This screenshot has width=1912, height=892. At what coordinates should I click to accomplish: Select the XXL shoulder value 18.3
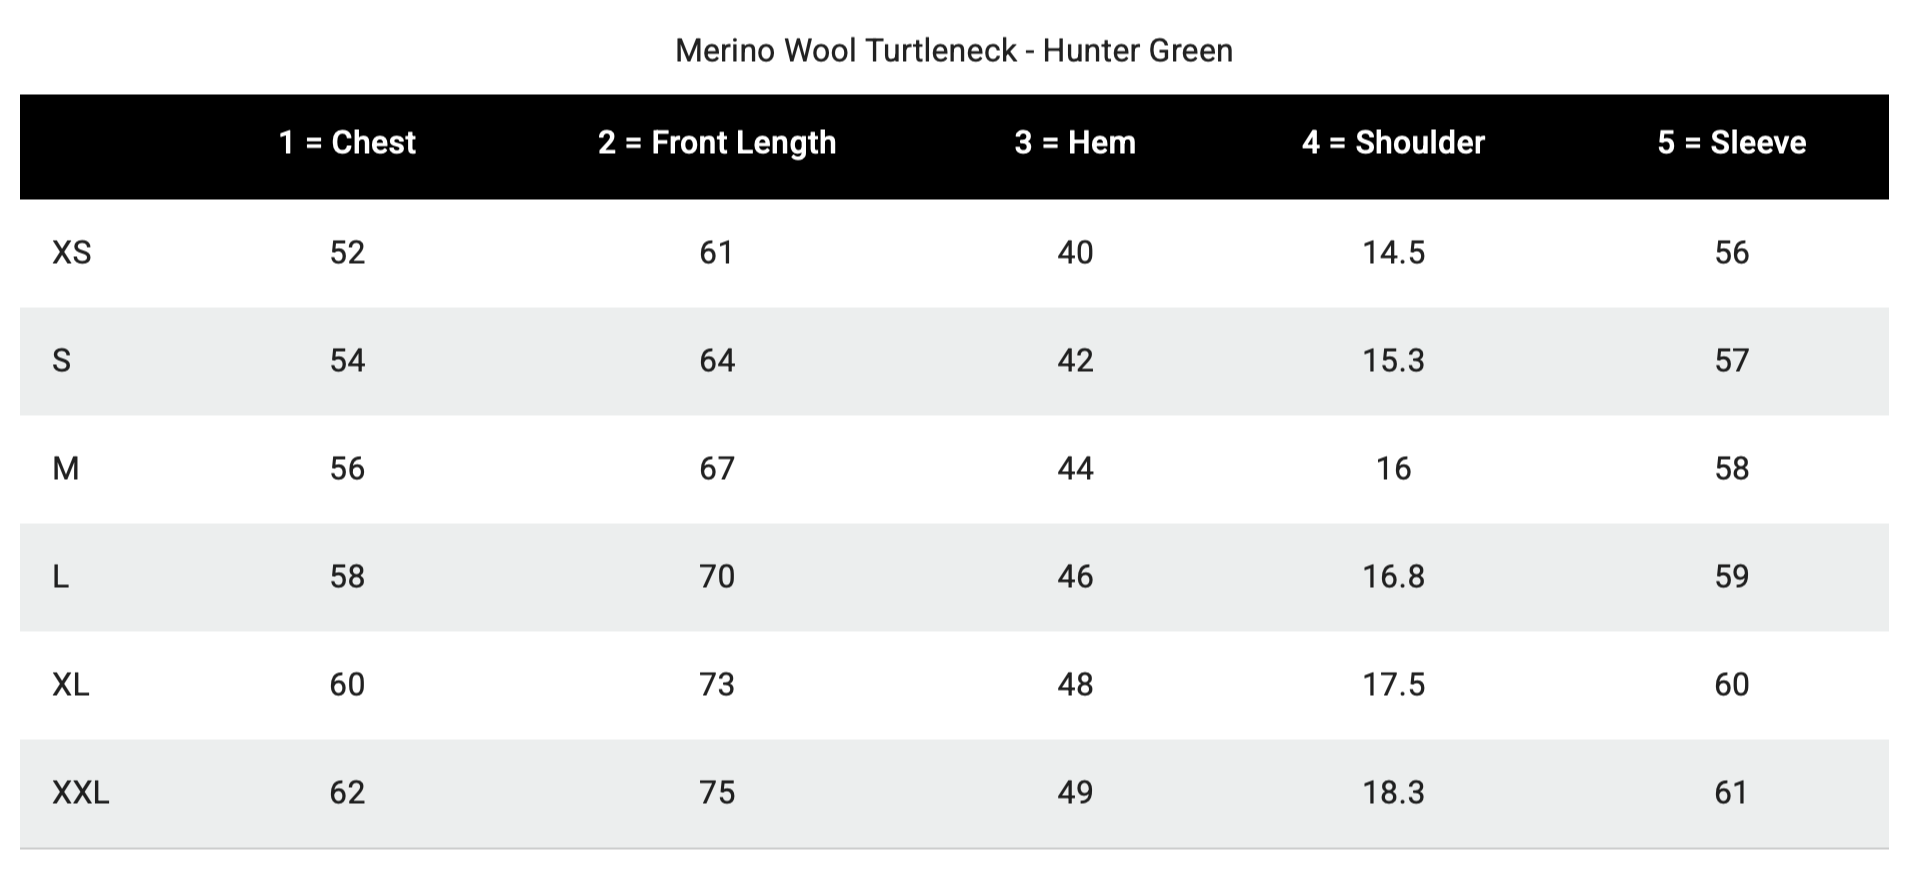(1393, 793)
